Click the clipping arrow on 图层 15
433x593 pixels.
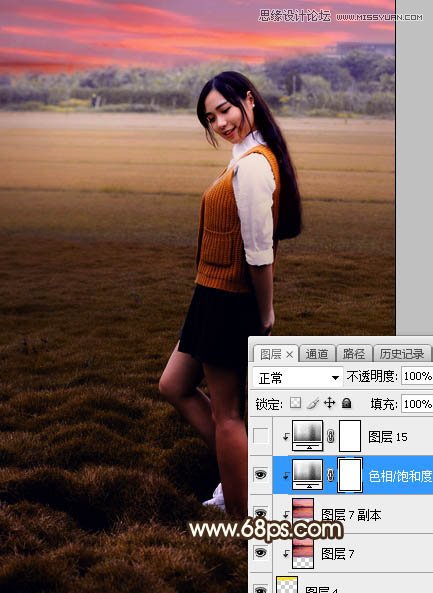coord(286,437)
